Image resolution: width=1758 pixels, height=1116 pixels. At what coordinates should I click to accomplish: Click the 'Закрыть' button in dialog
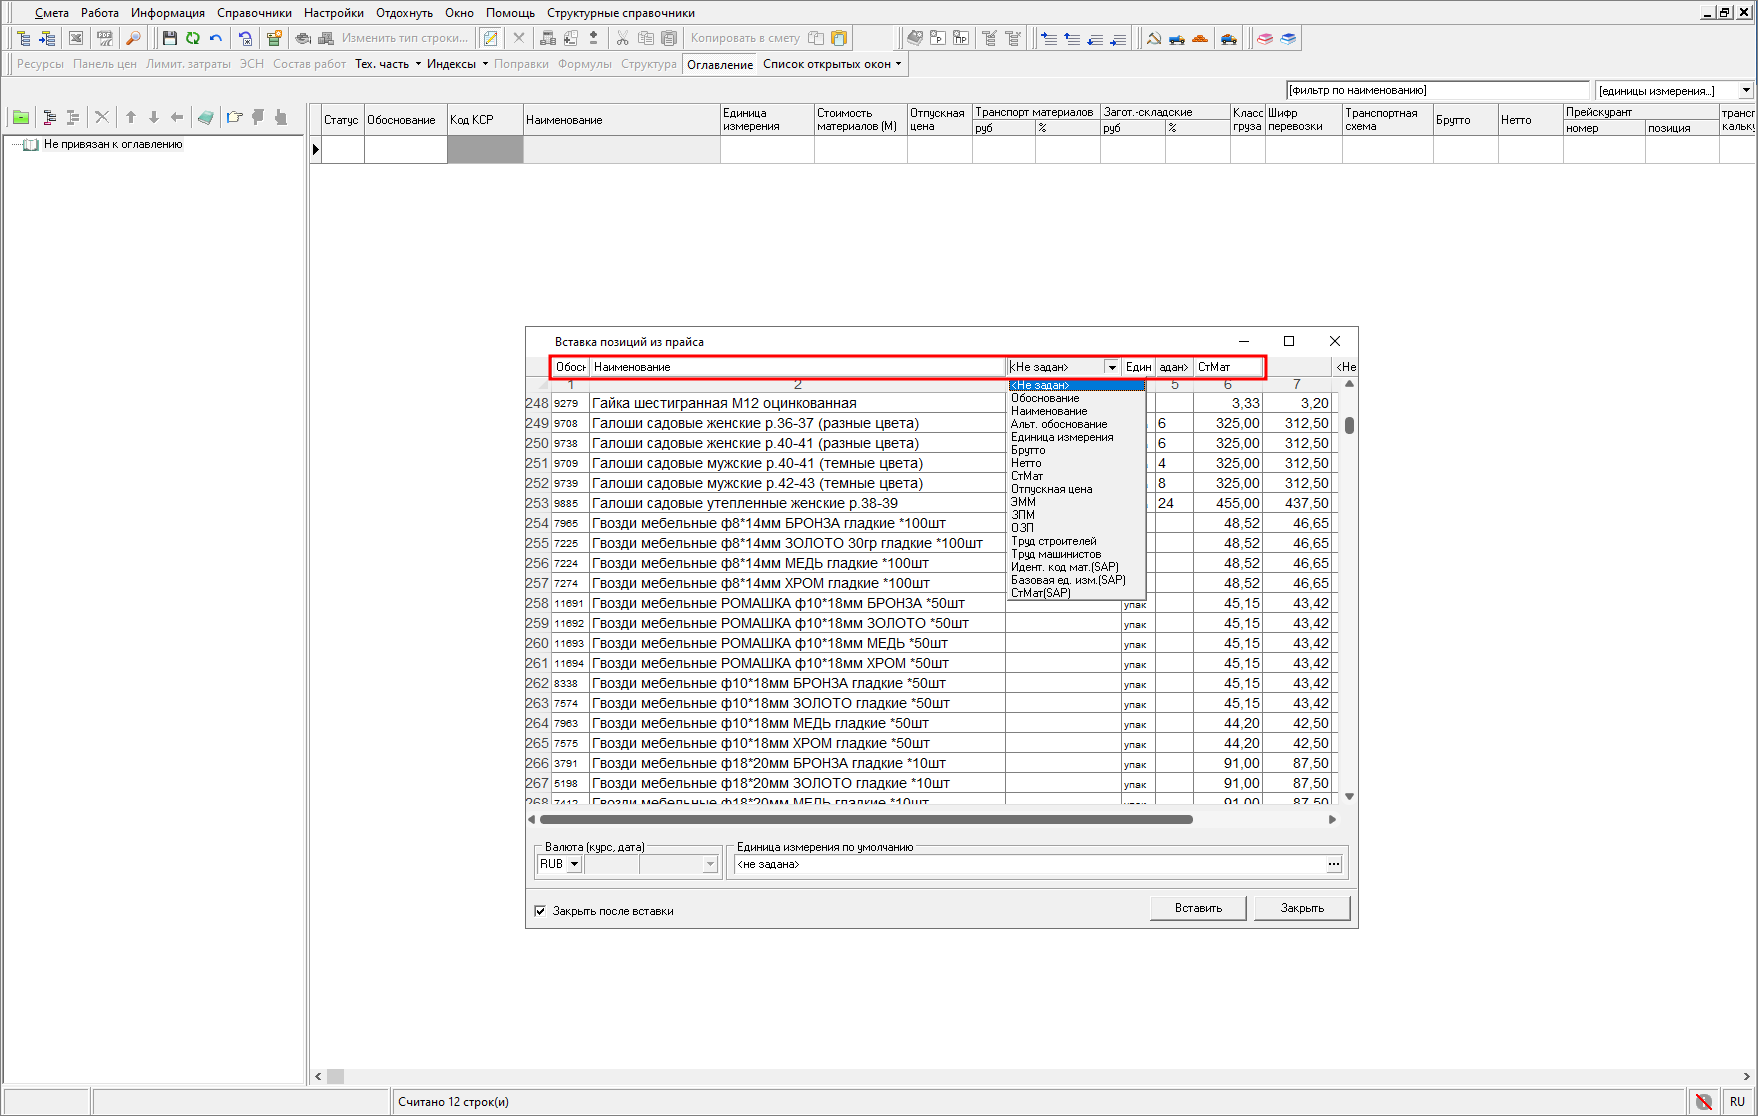[1302, 908]
